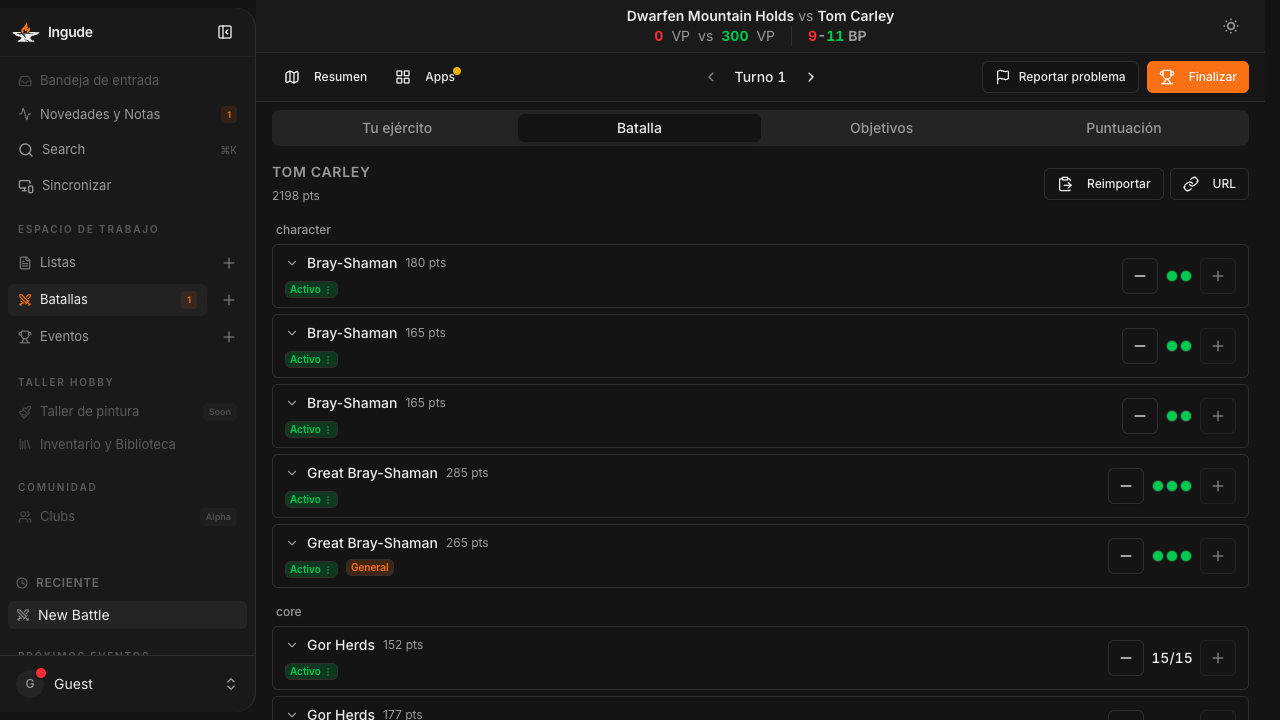The width and height of the screenshot is (1280, 720).
Task: Toggle the light/dark theme sun icon
Action: 1231,26
